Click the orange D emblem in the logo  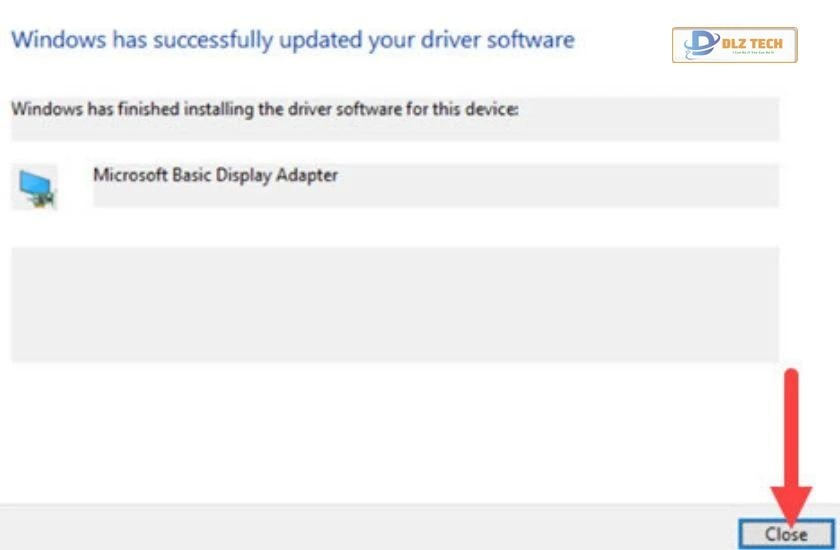[696, 45]
